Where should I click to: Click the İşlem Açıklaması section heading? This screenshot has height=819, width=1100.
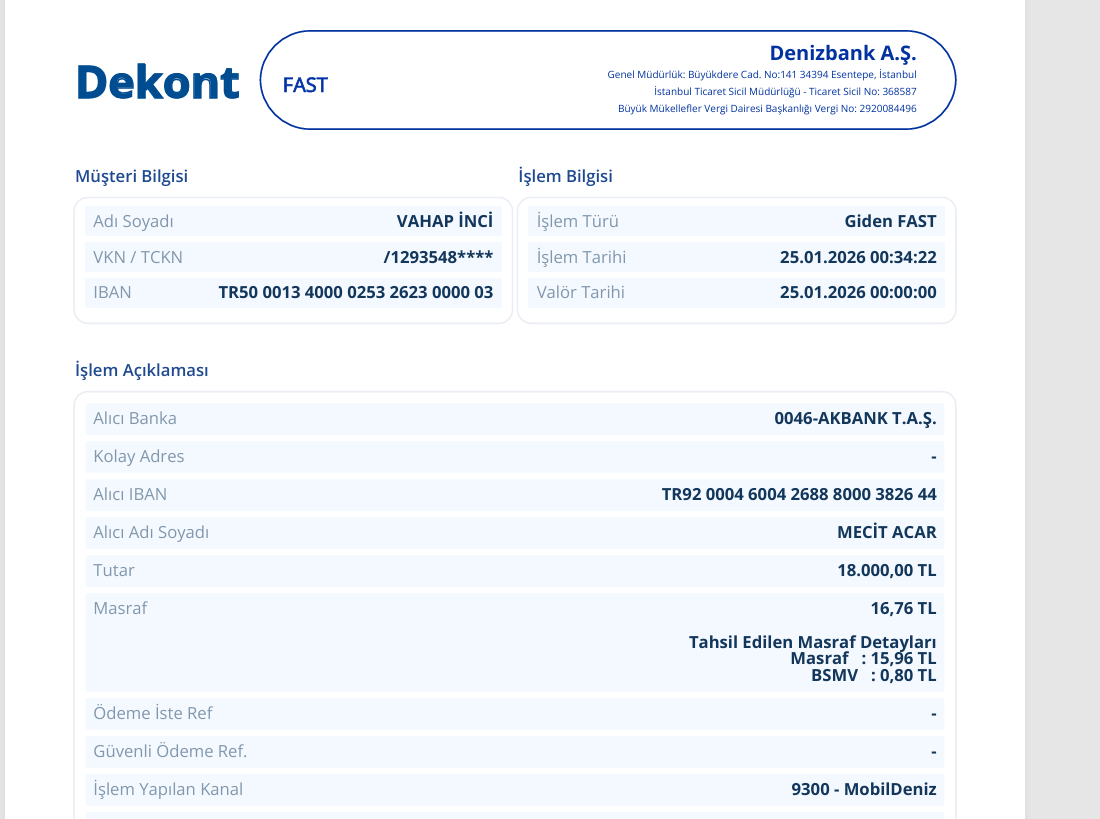142,370
